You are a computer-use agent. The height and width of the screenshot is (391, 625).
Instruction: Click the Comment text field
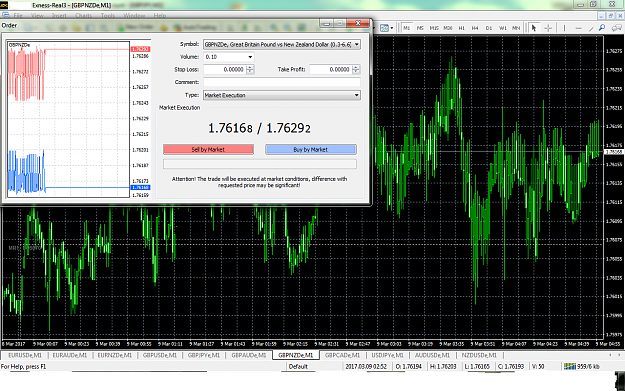(x=282, y=82)
